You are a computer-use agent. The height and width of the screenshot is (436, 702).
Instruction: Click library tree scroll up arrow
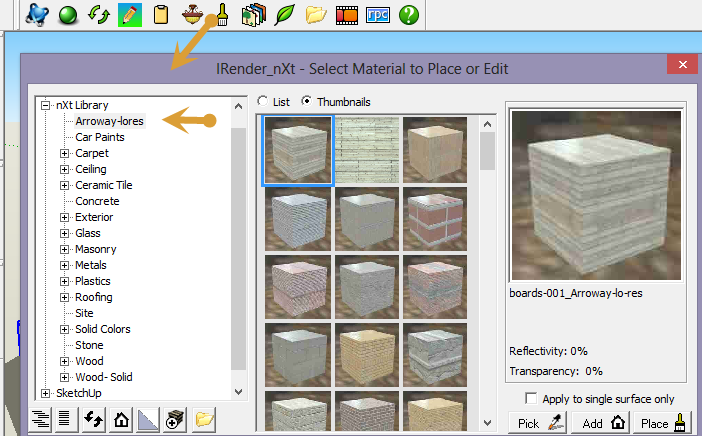click(239, 107)
